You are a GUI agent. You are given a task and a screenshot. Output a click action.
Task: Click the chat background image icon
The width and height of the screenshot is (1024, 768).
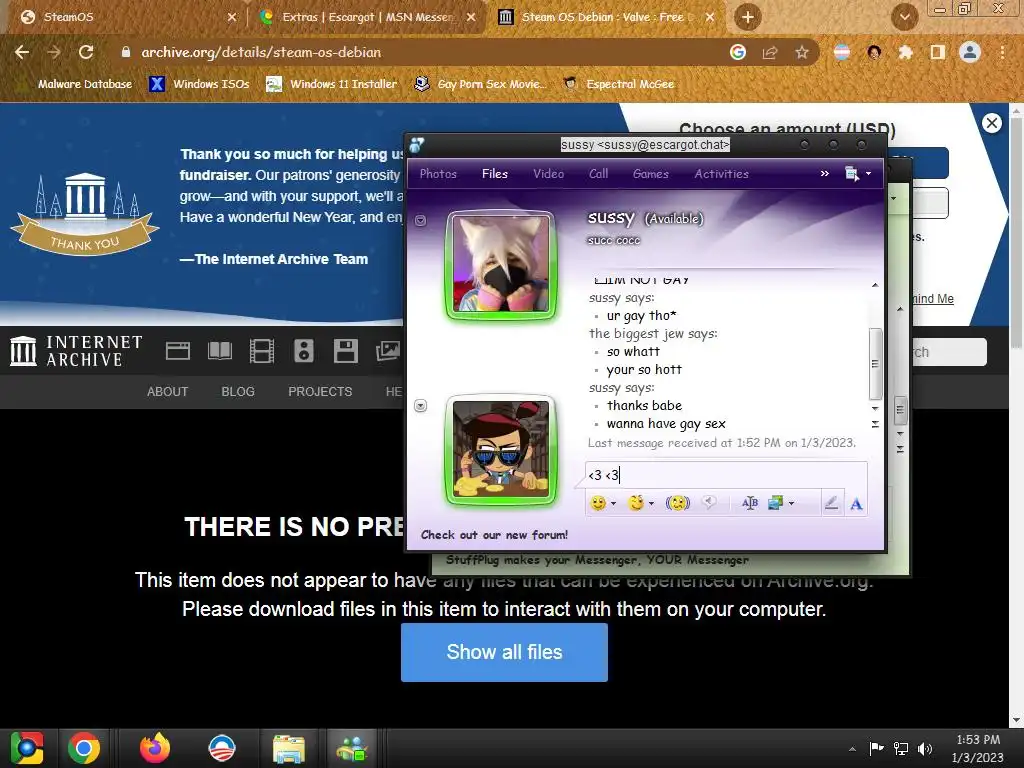(x=776, y=503)
